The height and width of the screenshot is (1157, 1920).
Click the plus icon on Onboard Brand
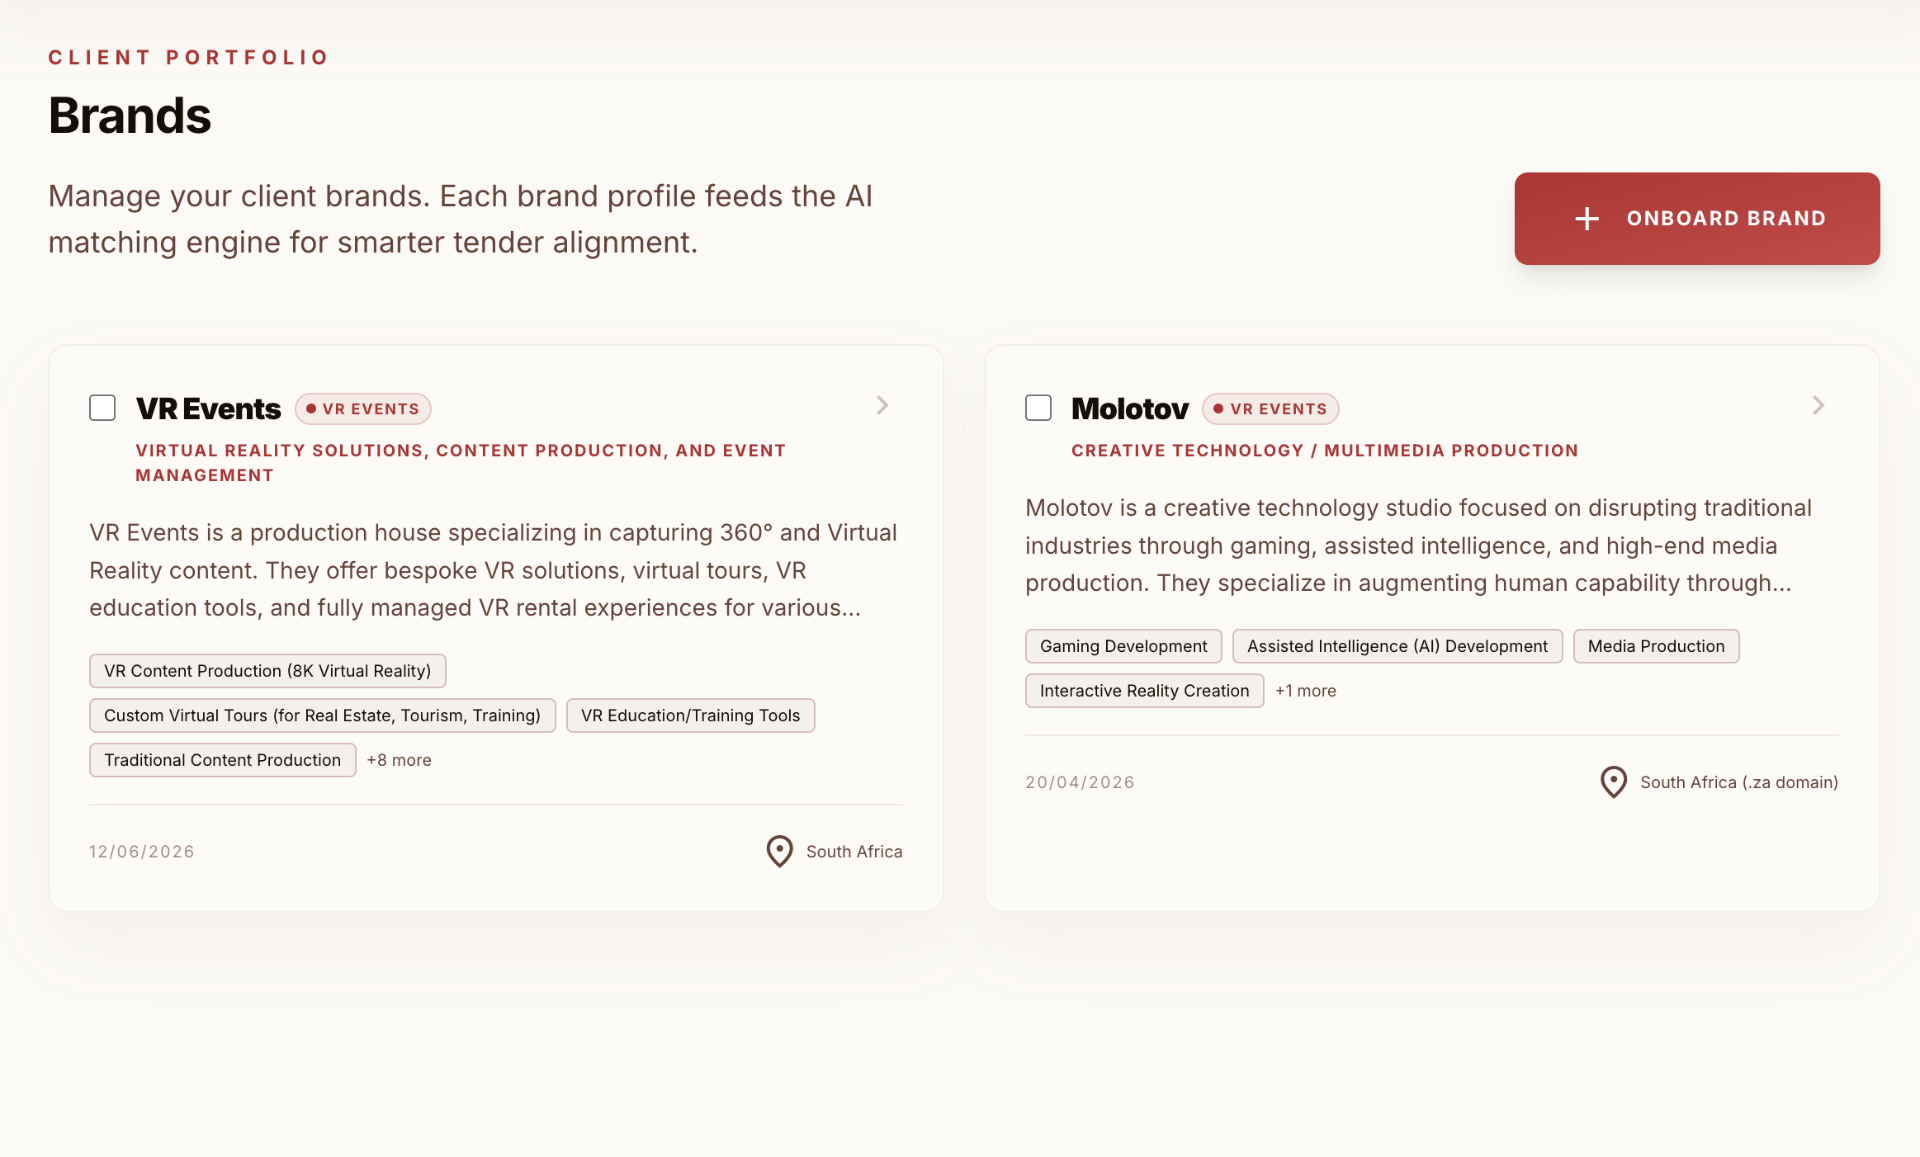[x=1587, y=219]
